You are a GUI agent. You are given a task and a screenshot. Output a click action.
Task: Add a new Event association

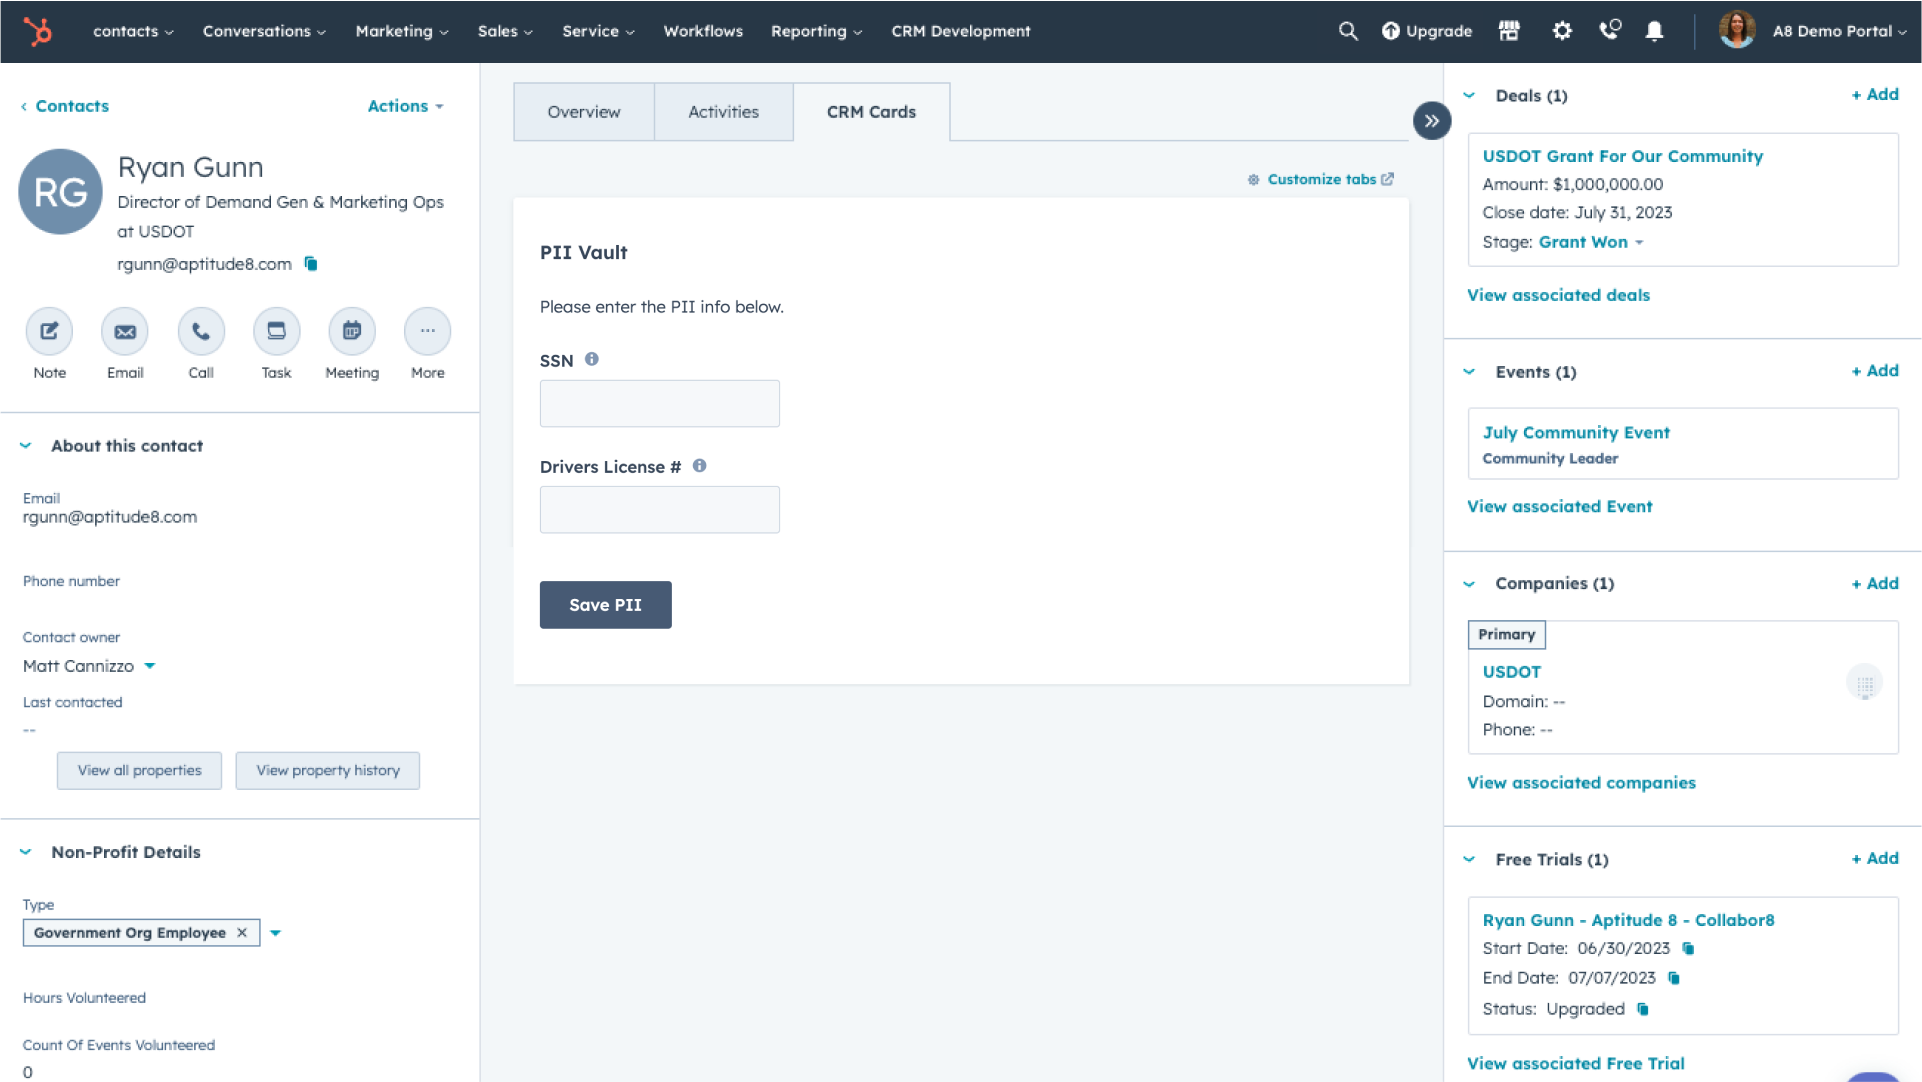(x=1875, y=370)
